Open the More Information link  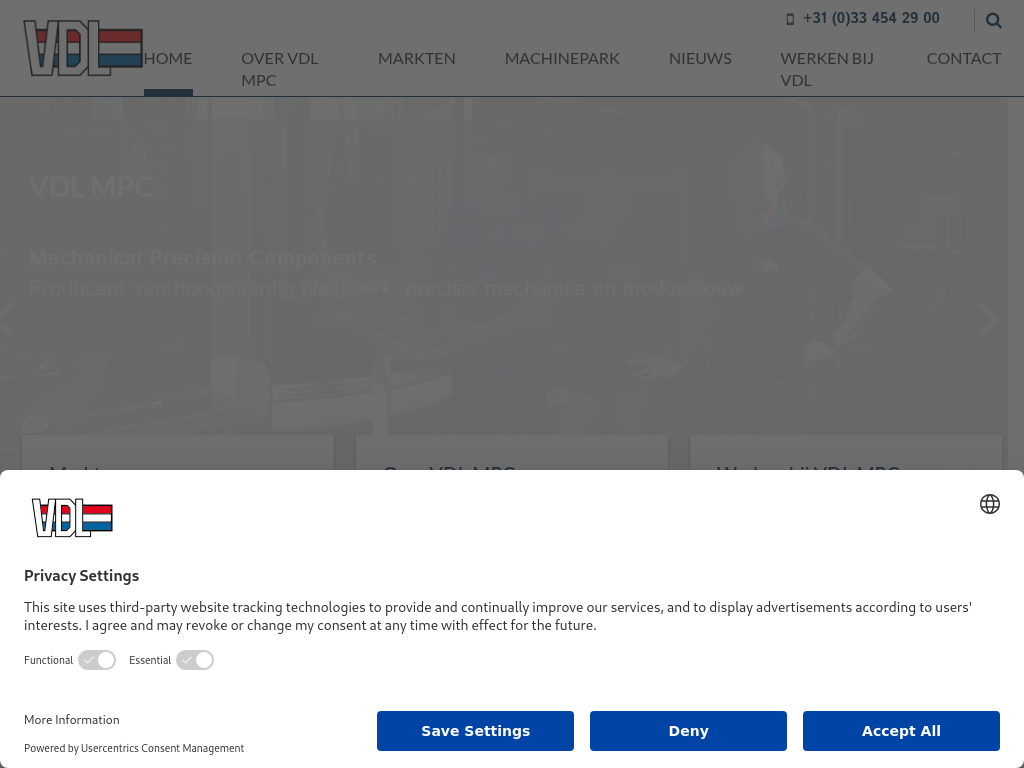[x=72, y=720]
